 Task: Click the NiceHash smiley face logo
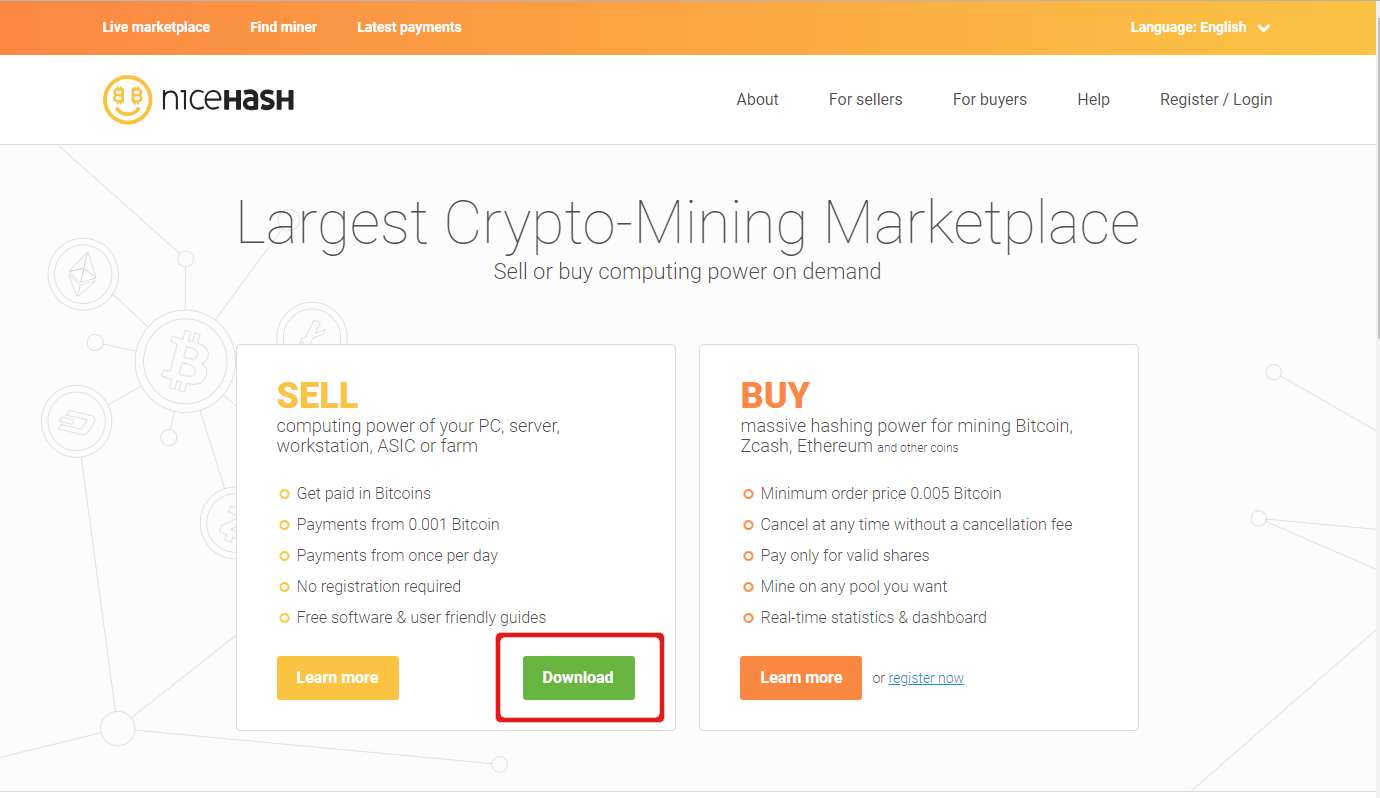click(x=127, y=99)
